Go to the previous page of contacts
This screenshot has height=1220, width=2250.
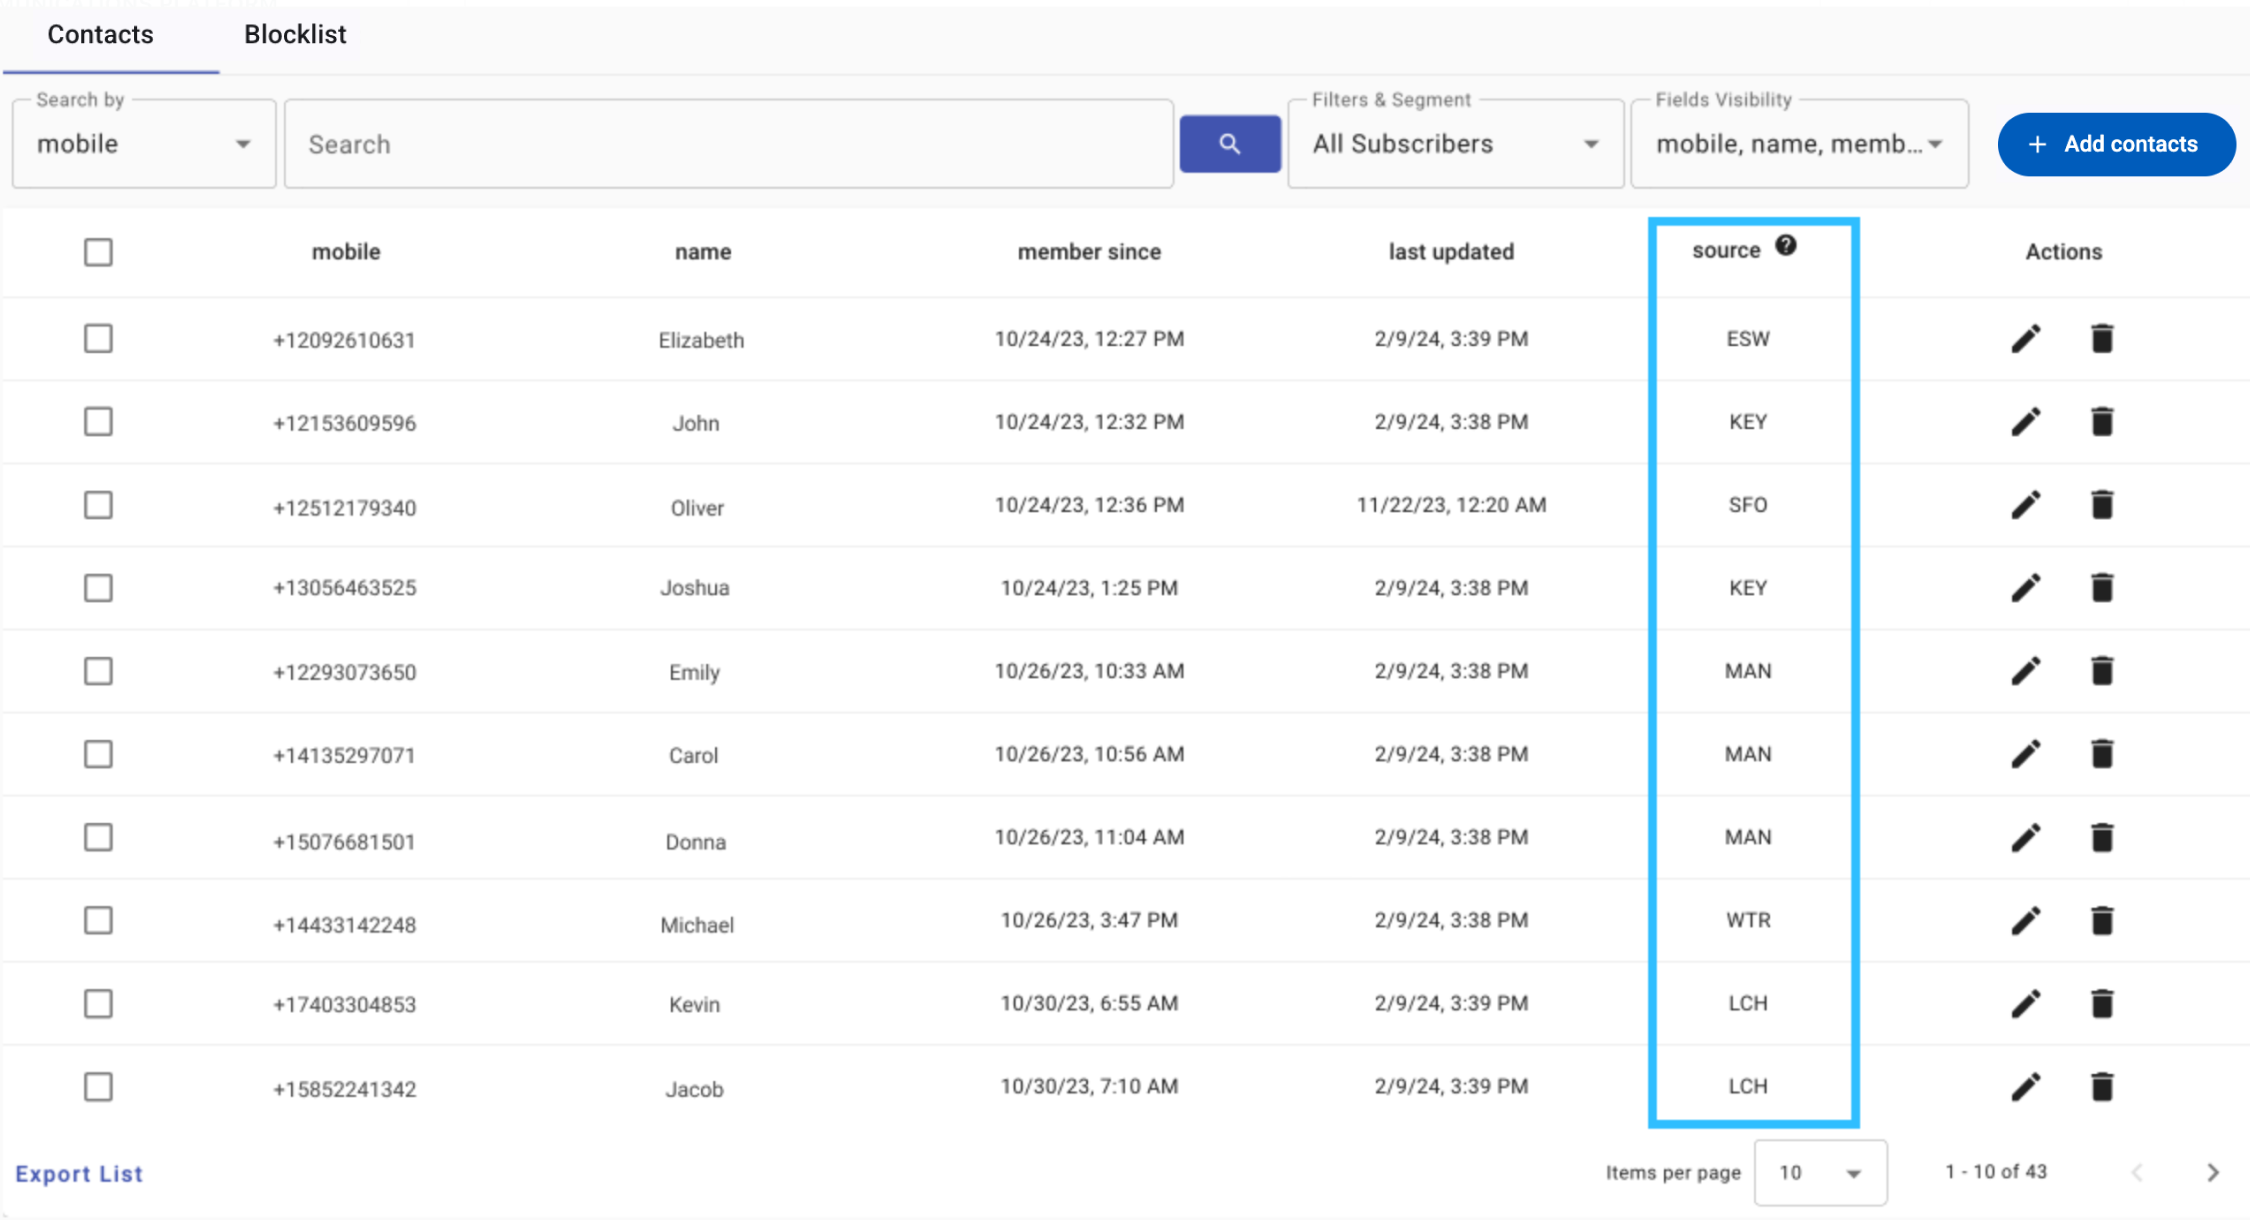point(2137,1172)
